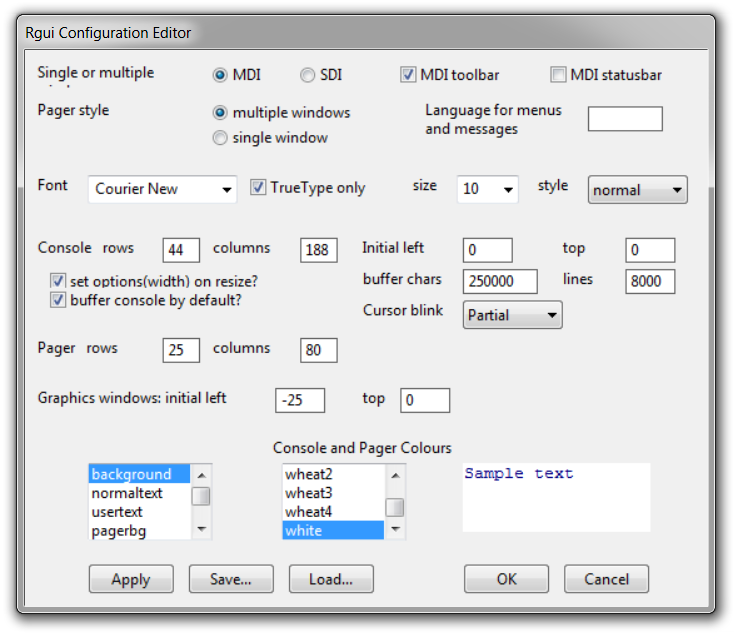Click the Console rows input field
This screenshot has height=635, width=737.
point(181,250)
